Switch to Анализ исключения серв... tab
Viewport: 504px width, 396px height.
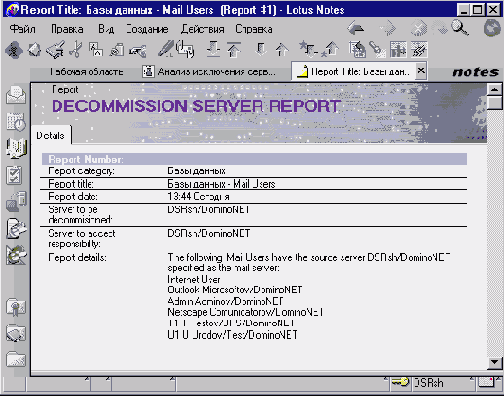pos(209,72)
